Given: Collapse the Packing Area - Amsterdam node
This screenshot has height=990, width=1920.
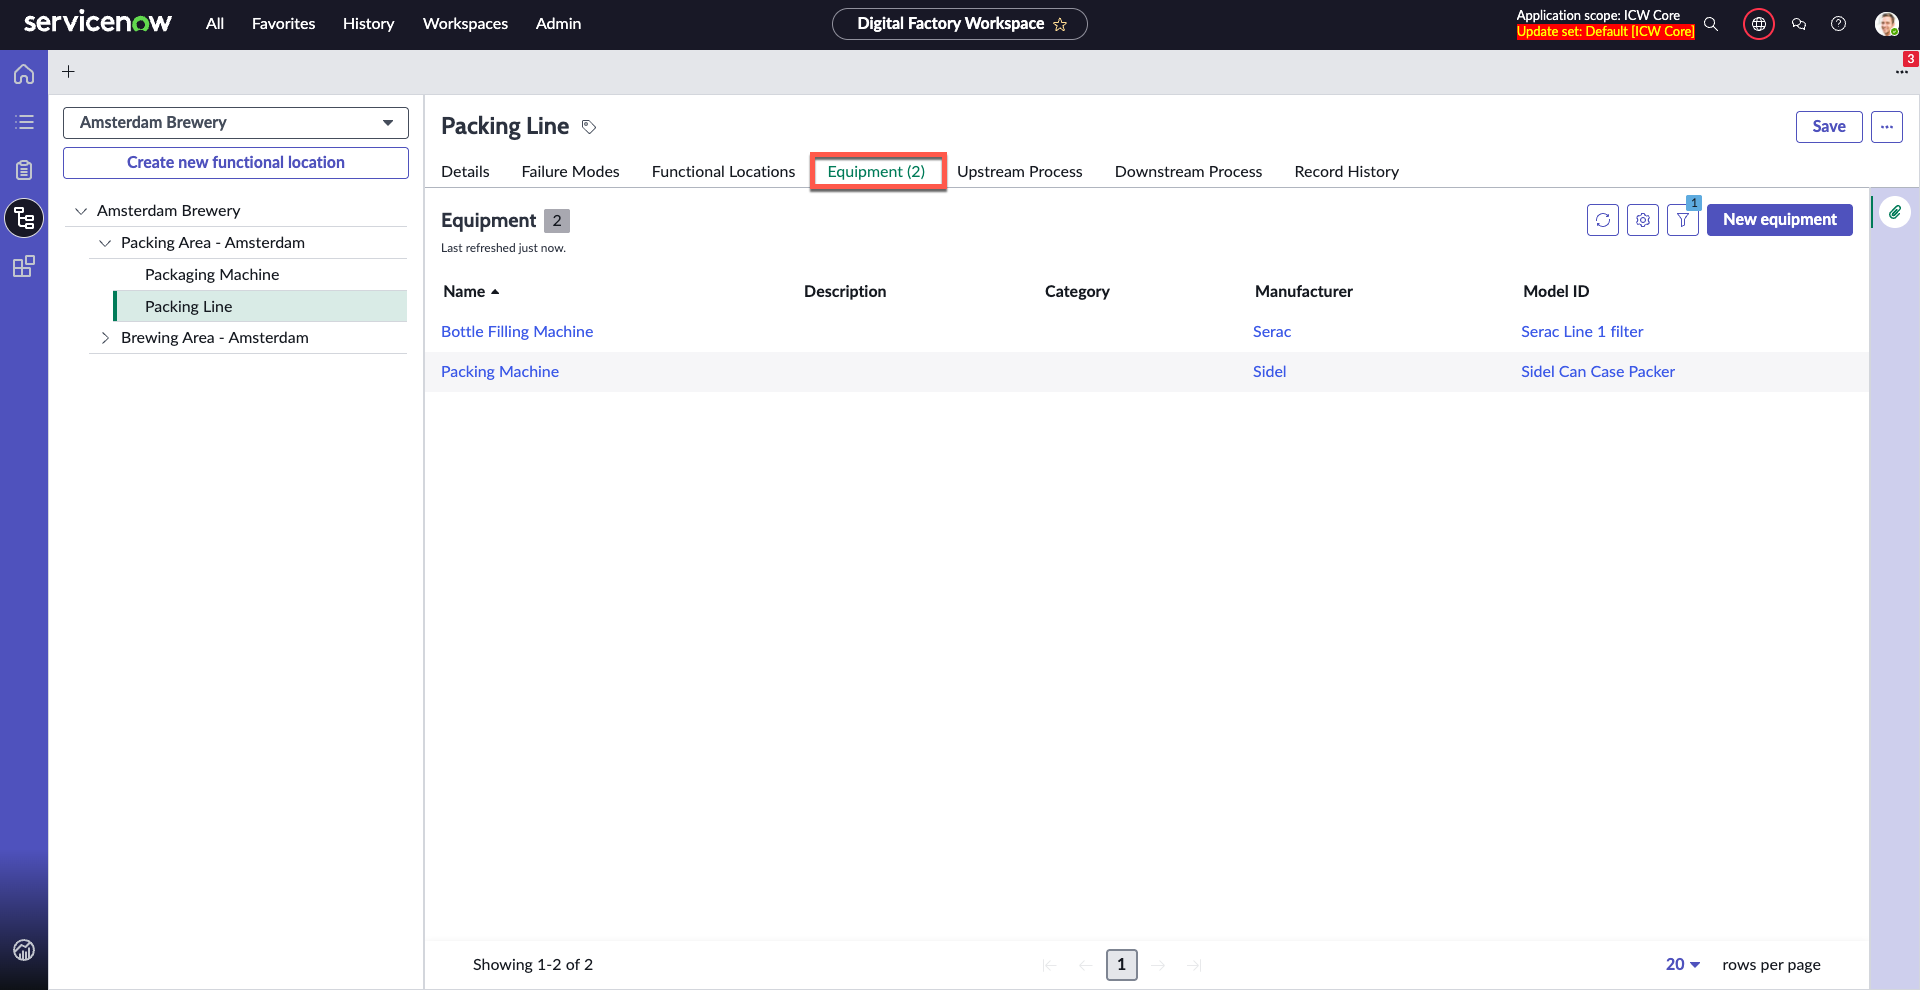Looking at the screenshot, I should point(105,243).
